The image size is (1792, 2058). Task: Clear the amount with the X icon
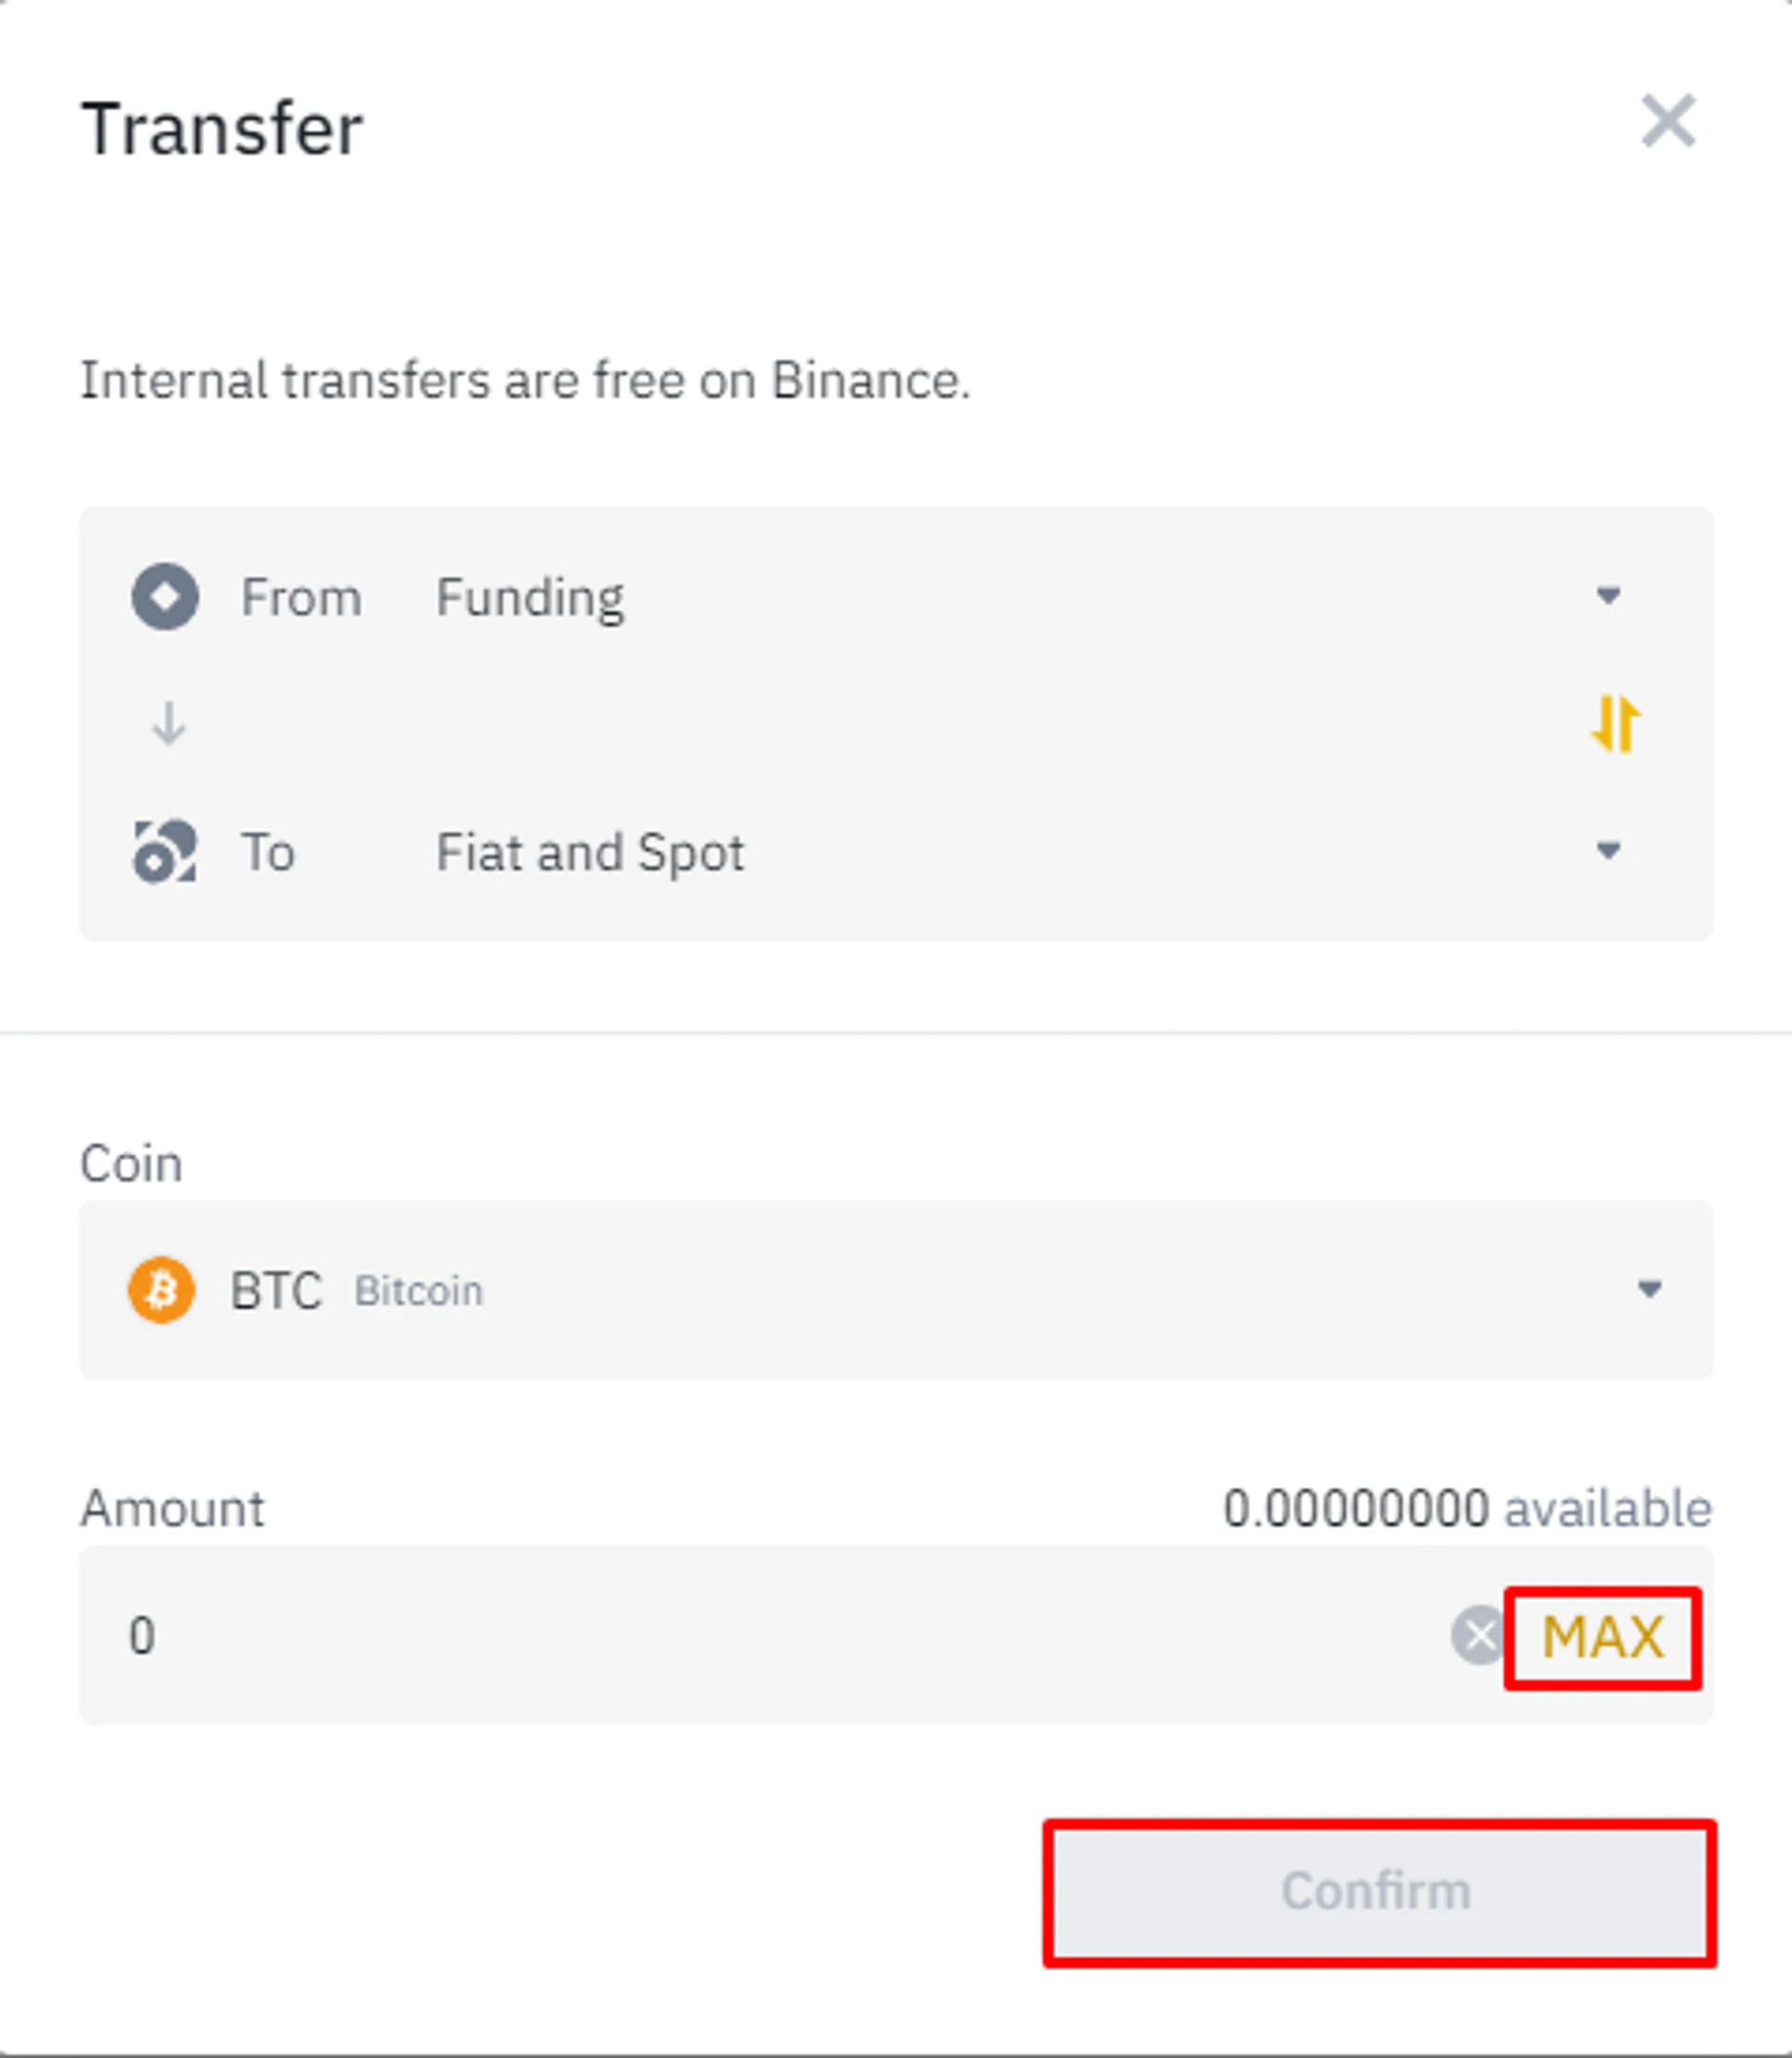1478,1636
